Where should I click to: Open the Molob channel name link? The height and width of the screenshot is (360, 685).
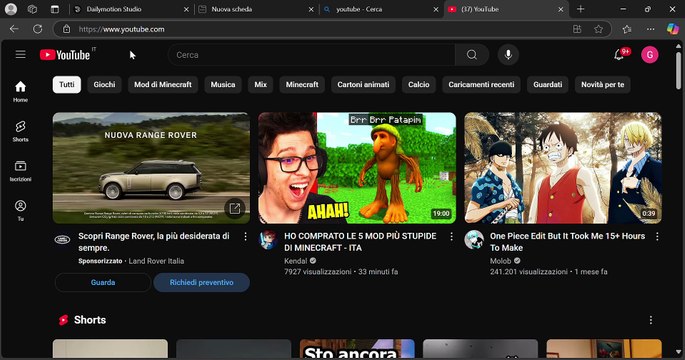click(x=500, y=261)
